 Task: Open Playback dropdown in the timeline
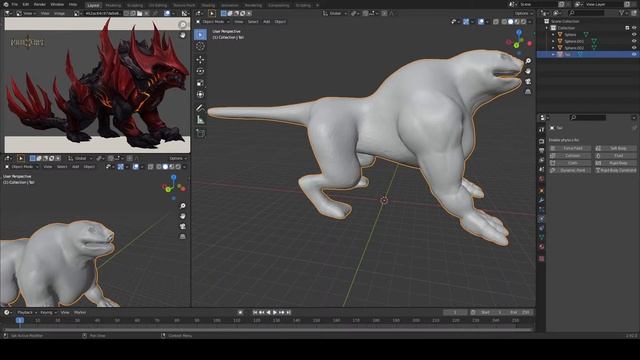pyautogui.click(x=27, y=313)
